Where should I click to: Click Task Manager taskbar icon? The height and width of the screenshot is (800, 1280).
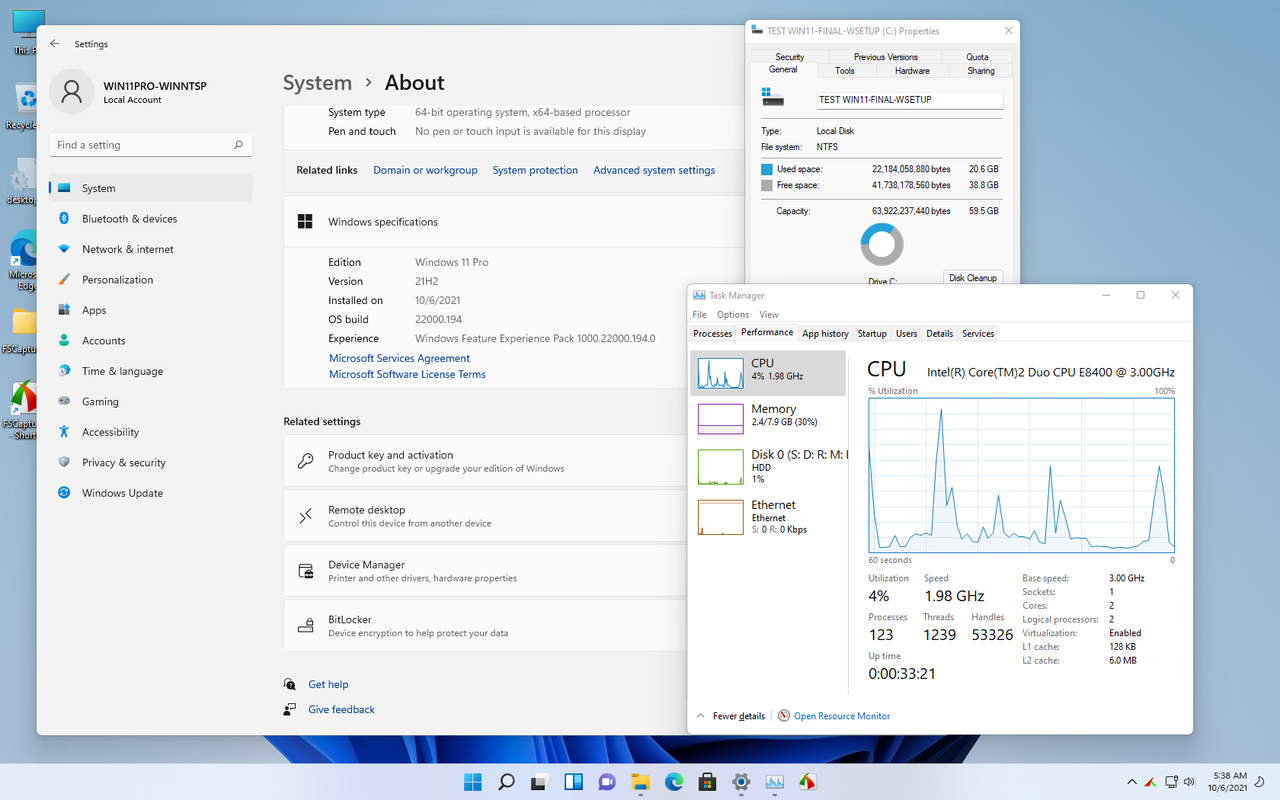coord(774,781)
